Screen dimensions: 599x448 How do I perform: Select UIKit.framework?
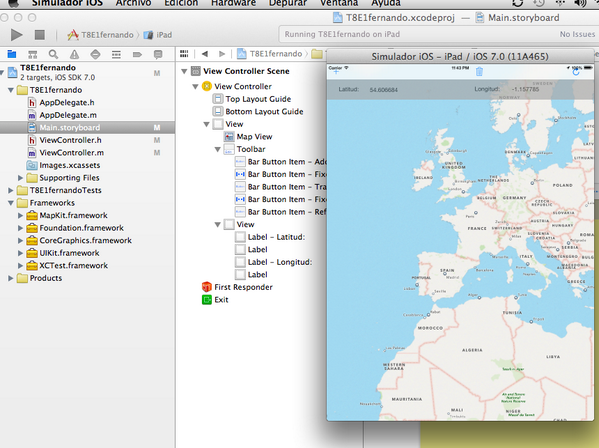69,253
